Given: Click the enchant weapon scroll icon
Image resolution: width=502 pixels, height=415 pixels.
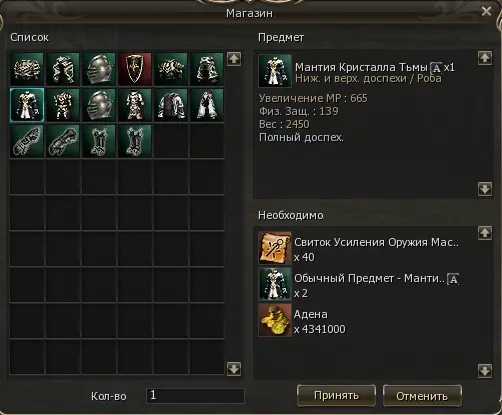Looking at the screenshot, I should pos(275,248).
